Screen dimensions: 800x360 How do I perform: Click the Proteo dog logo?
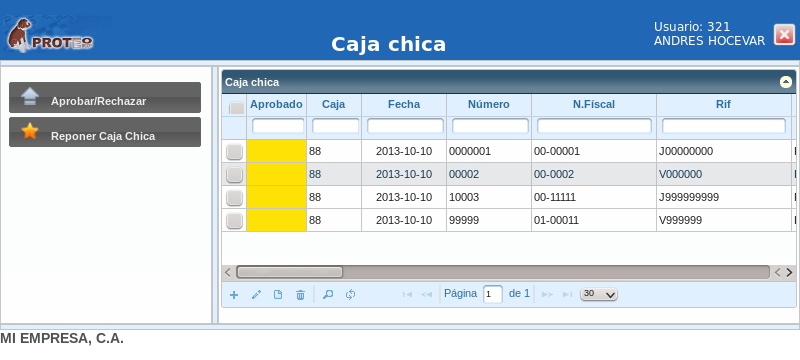pyautogui.click(x=49, y=36)
